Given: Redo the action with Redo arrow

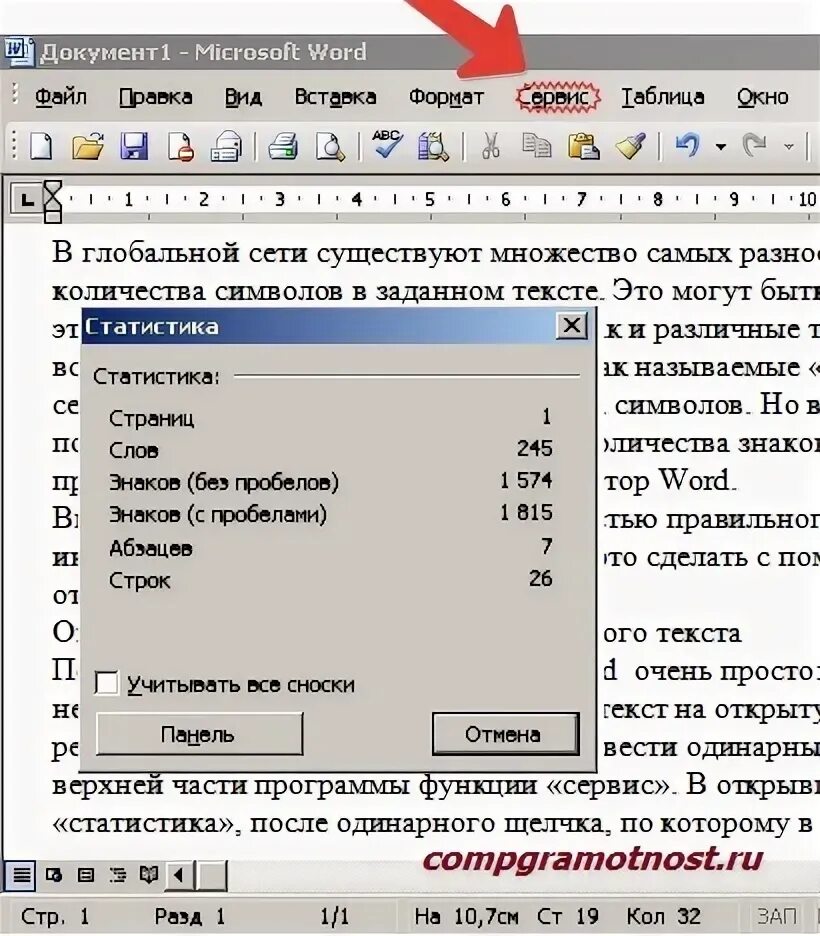Looking at the screenshot, I should coord(755,144).
